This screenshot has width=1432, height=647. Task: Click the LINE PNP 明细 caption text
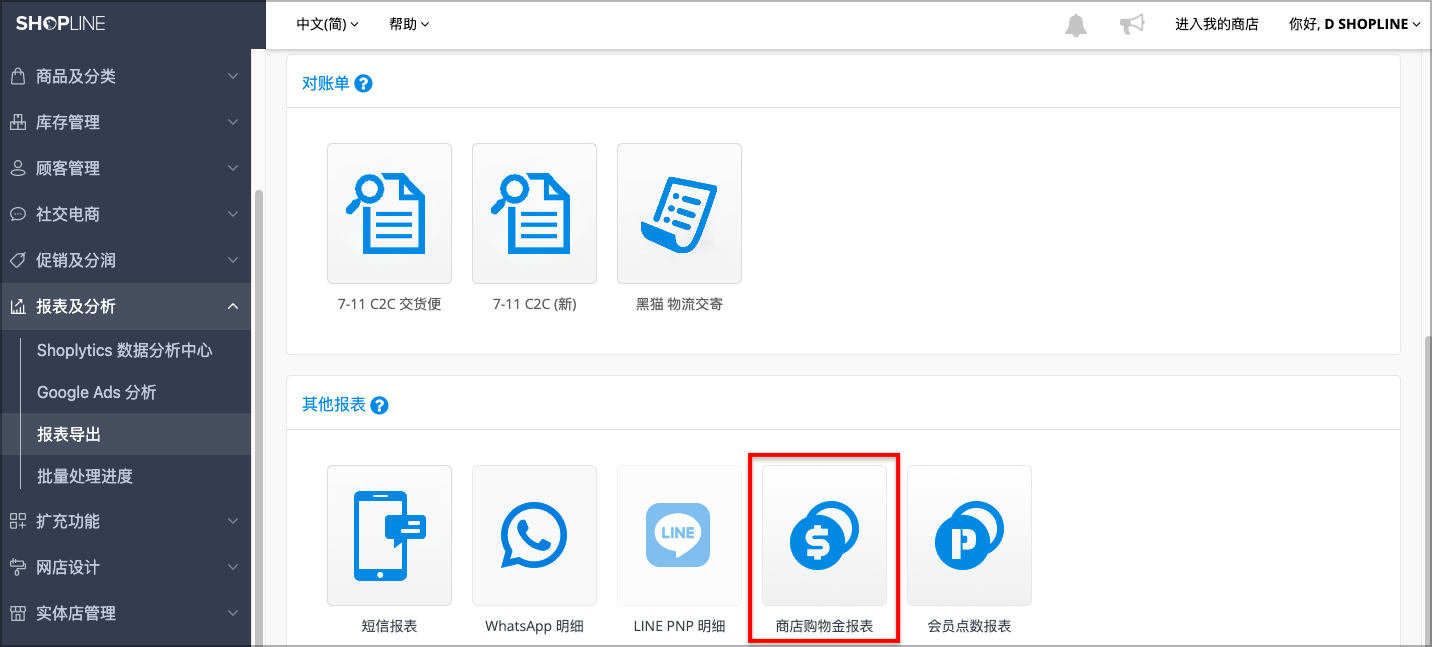point(679,626)
